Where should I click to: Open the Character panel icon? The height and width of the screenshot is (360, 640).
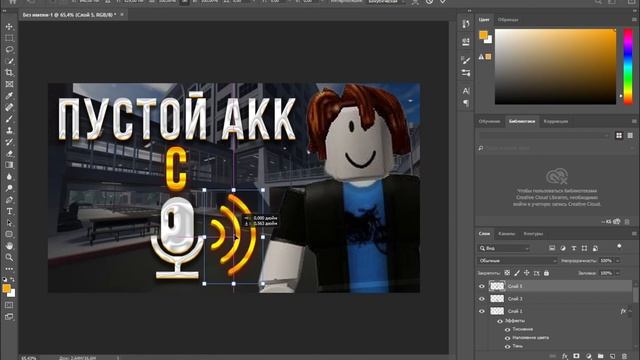click(x=466, y=91)
